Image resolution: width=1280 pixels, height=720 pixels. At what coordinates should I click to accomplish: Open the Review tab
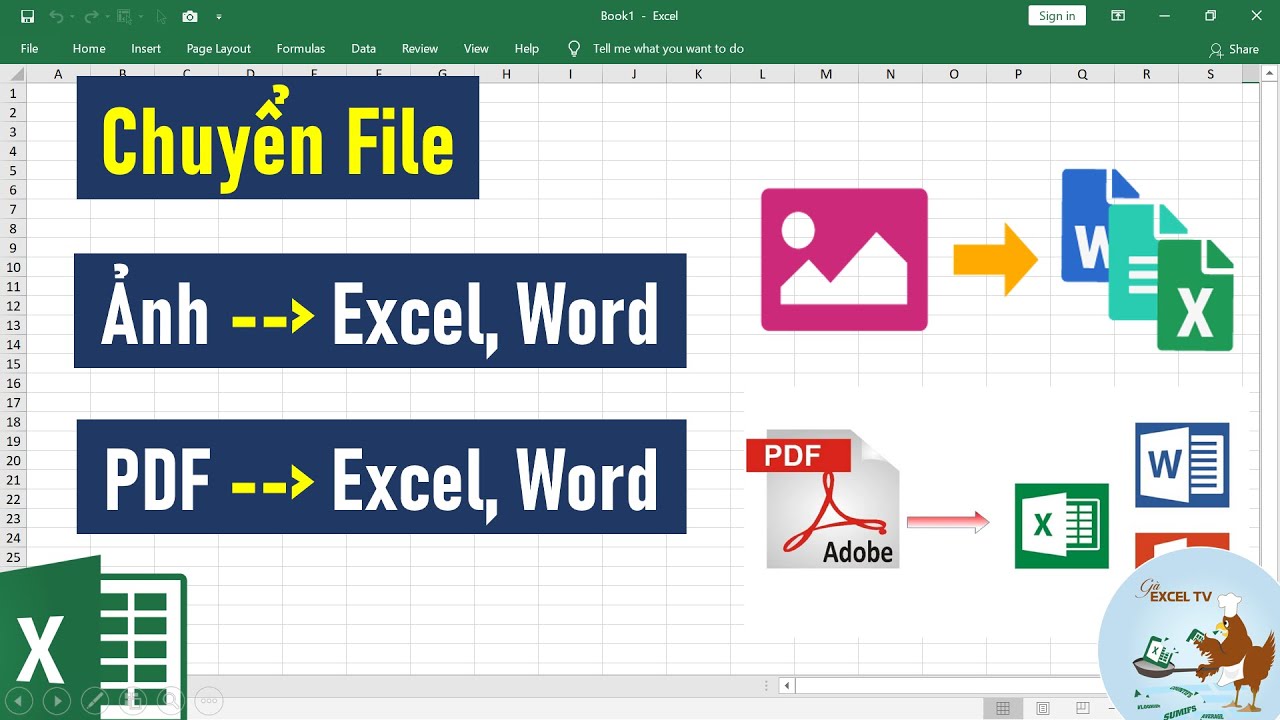coord(420,48)
